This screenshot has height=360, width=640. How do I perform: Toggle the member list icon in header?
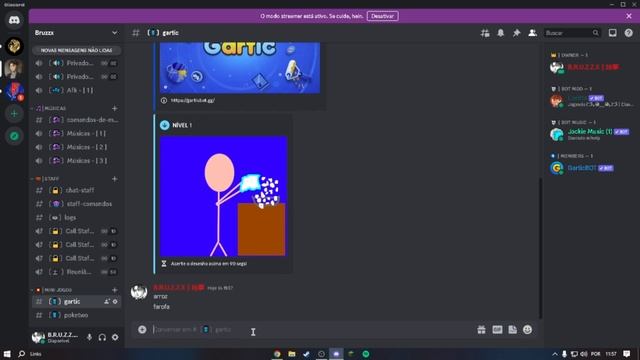click(x=532, y=33)
